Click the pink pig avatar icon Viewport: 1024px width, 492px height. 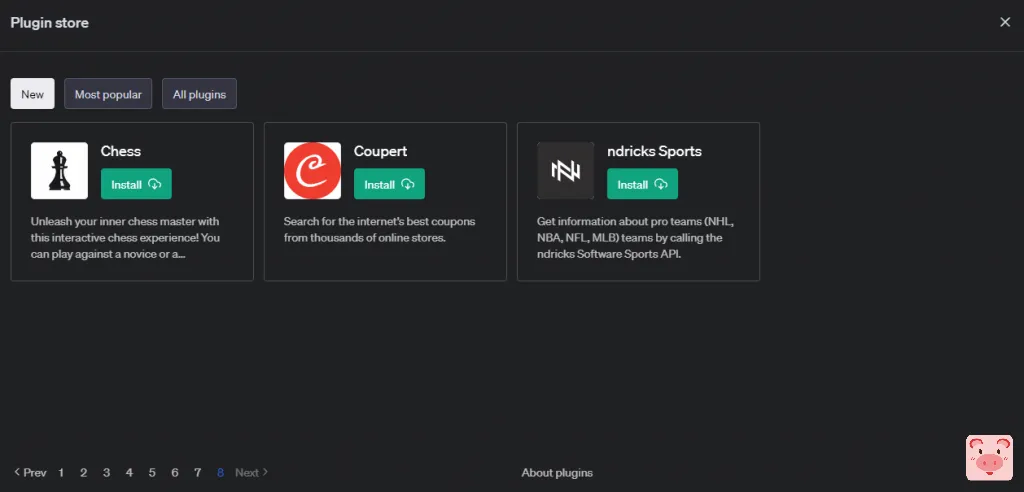[989, 458]
